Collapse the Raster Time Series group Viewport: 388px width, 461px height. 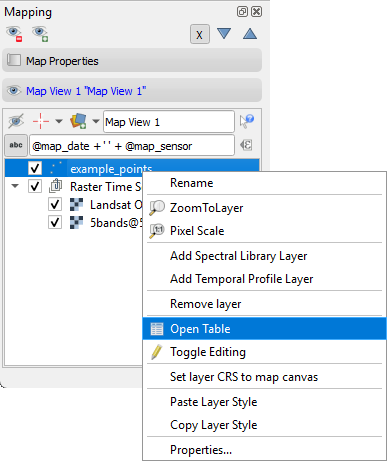[x=15, y=186]
